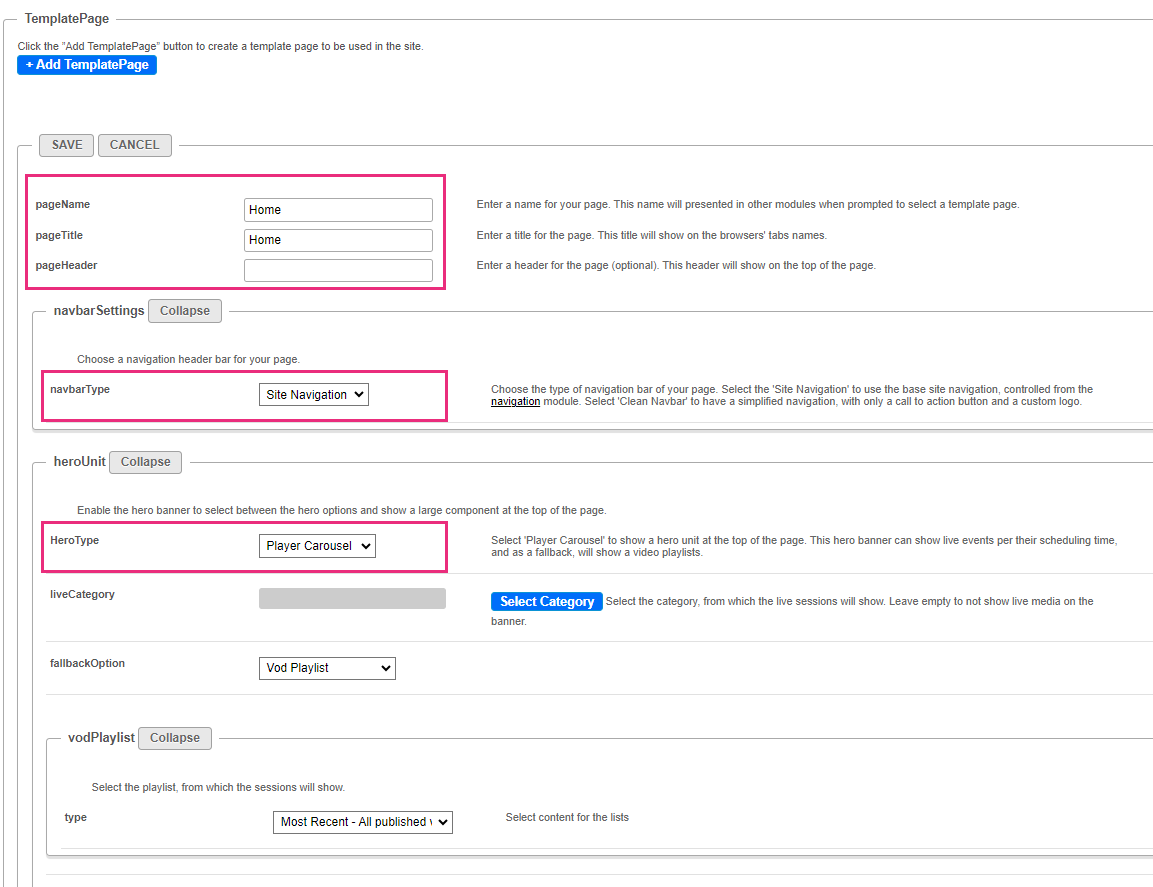Collapse the navbarSettings section
This screenshot has width=1153, height=887.
coord(185,310)
